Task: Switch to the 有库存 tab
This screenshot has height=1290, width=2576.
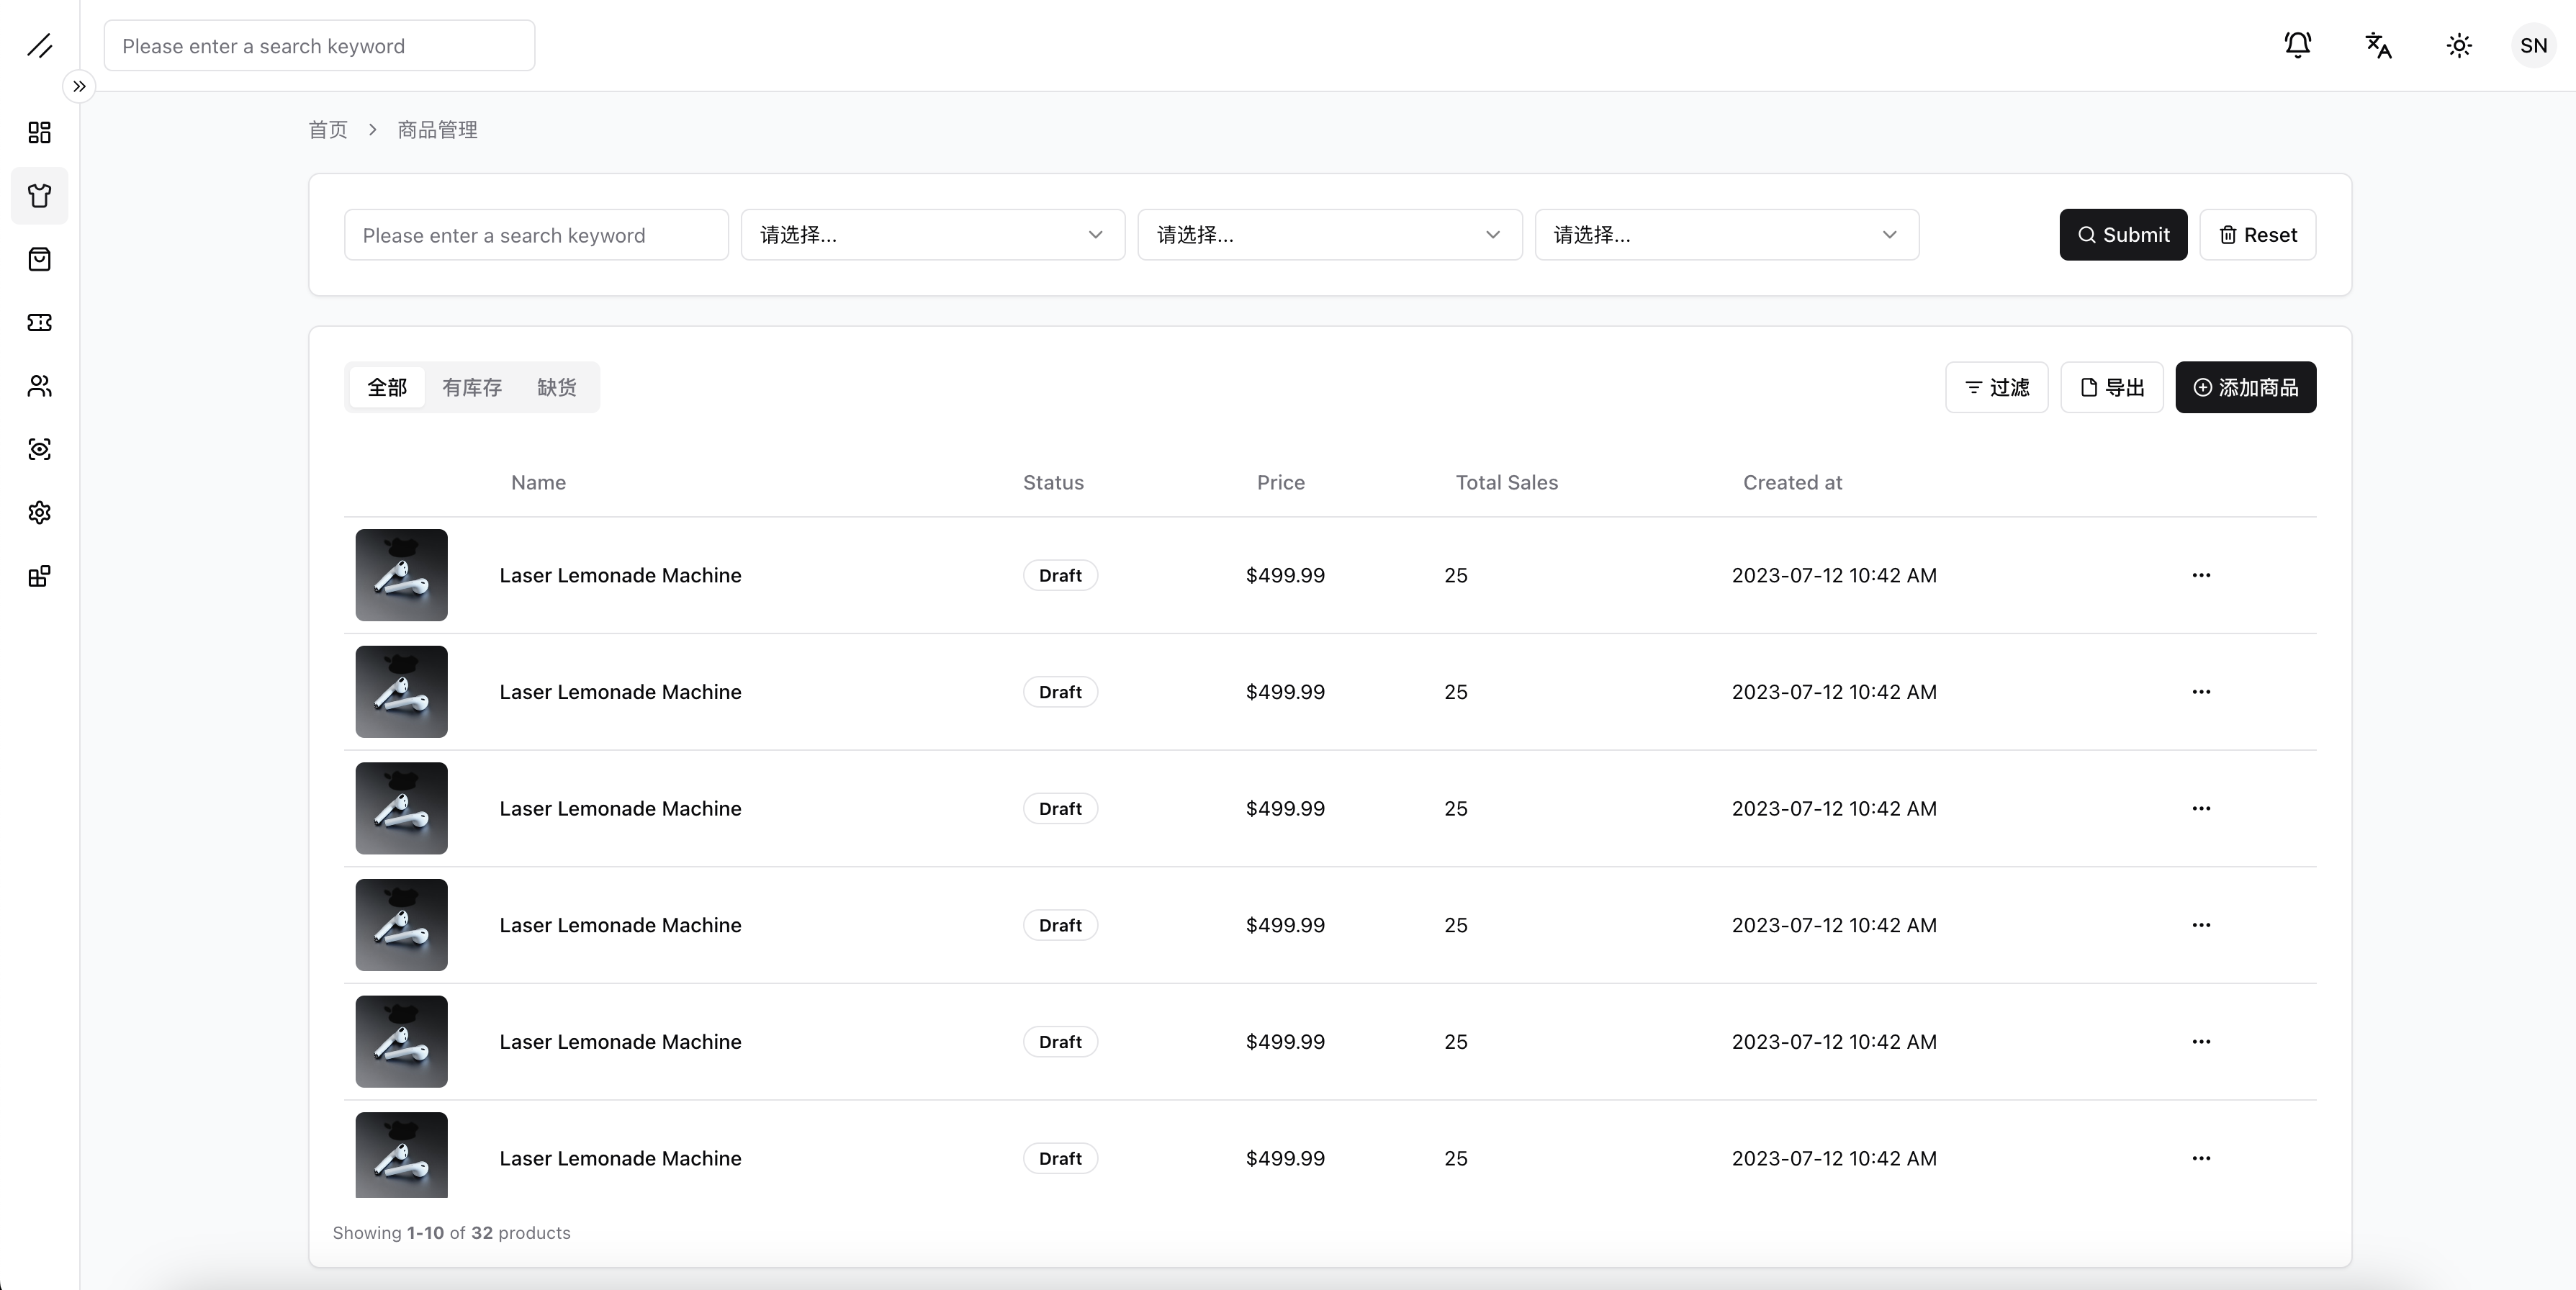Action: [472, 387]
